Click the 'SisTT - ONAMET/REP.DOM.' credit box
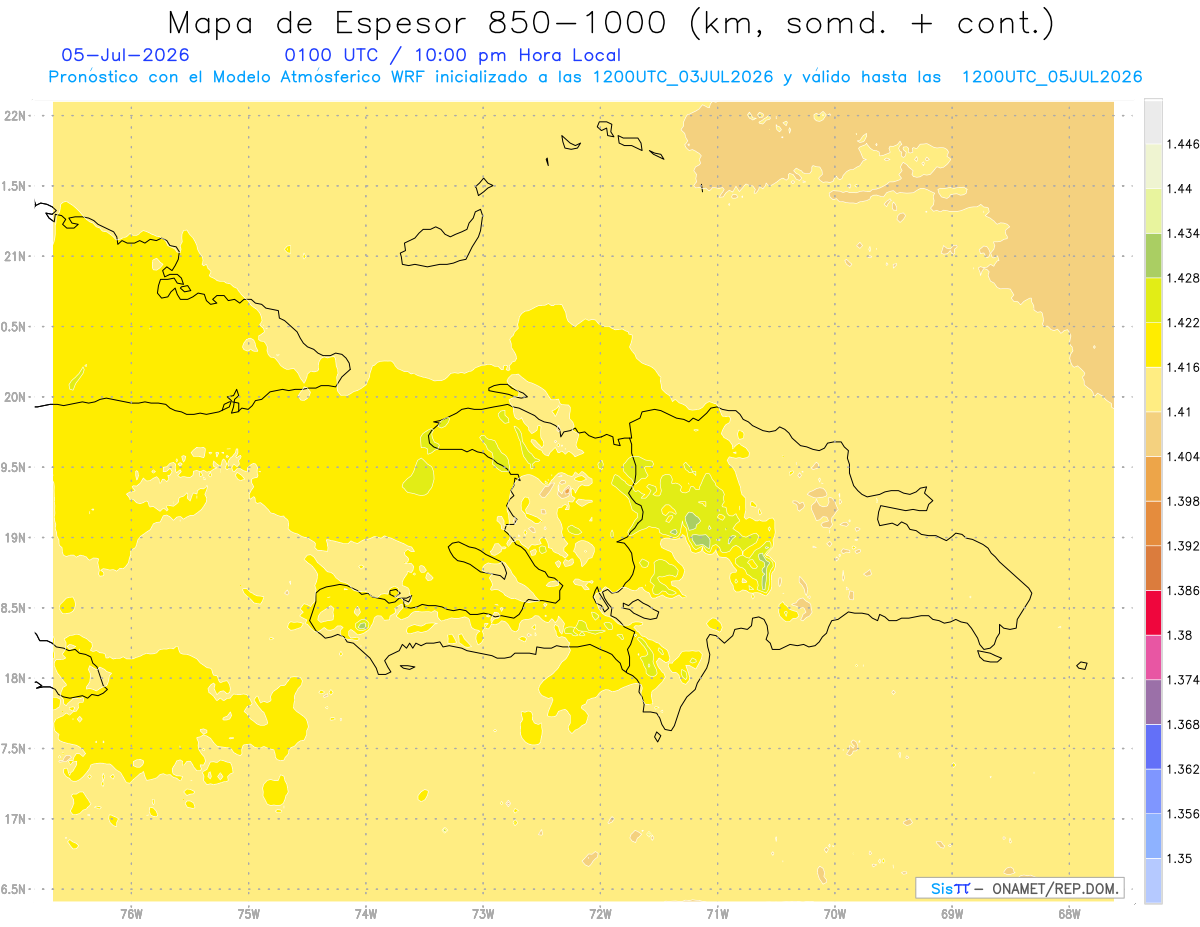Viewport: 1200px width, 927px height. [x=1019, y=888]
